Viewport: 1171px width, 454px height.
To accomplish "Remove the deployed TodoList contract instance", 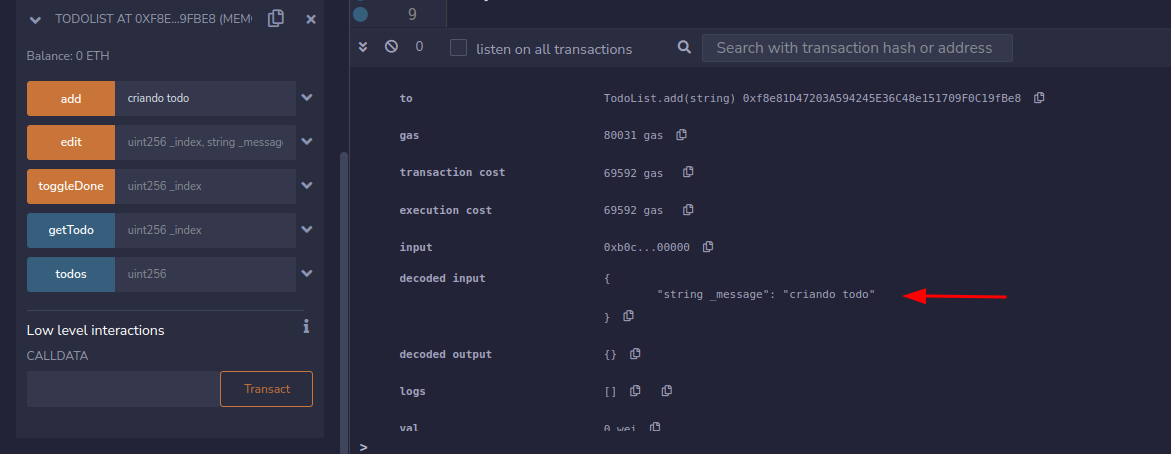I will (x=311, y=19).
